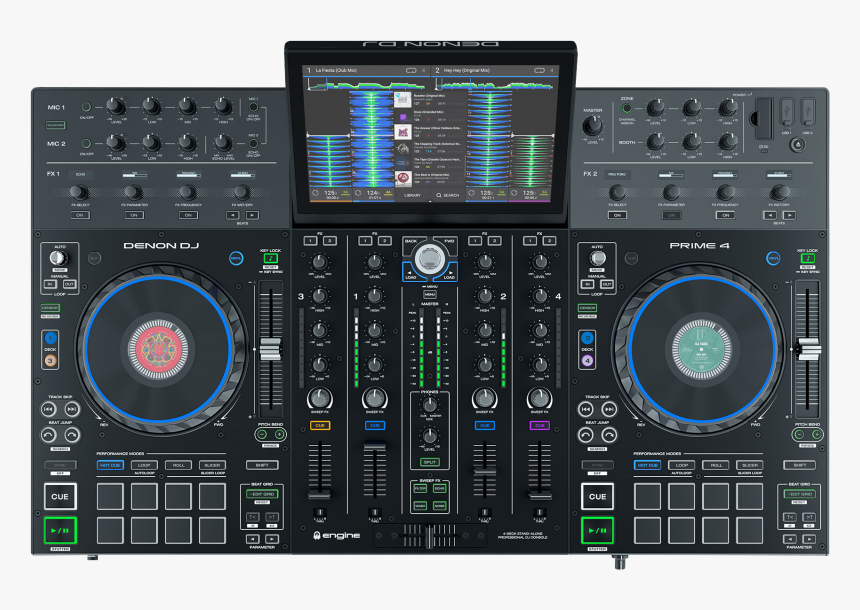860x610 pixels.
Task: Go Back with browse Back button
Action: pos(411,242)
